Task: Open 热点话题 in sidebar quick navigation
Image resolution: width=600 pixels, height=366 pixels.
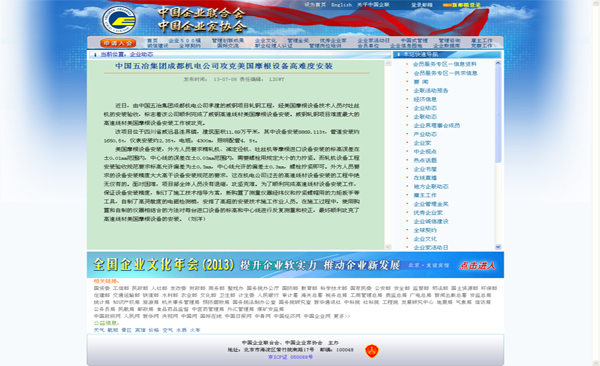Action: (x=425, y=160)
